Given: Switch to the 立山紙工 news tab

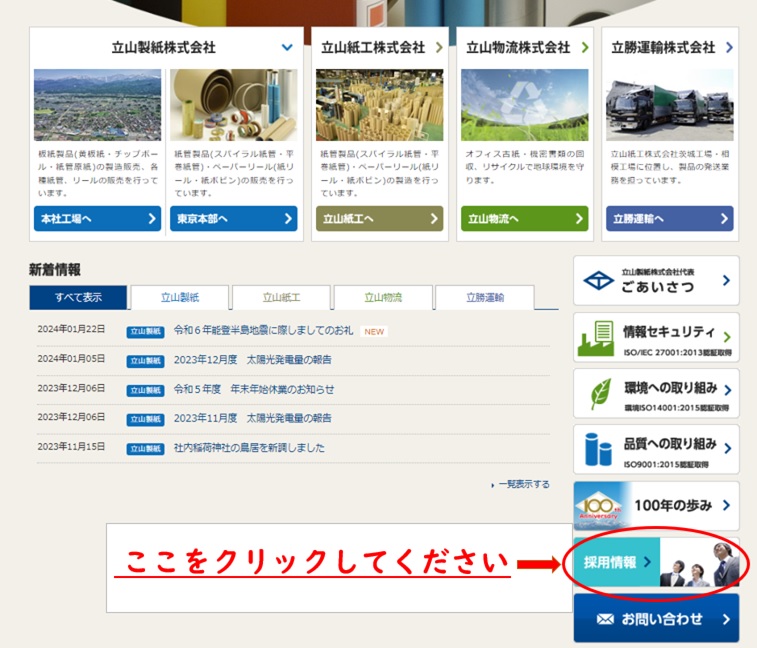Looking at the screenshot, I should click(x=281, y=297).
